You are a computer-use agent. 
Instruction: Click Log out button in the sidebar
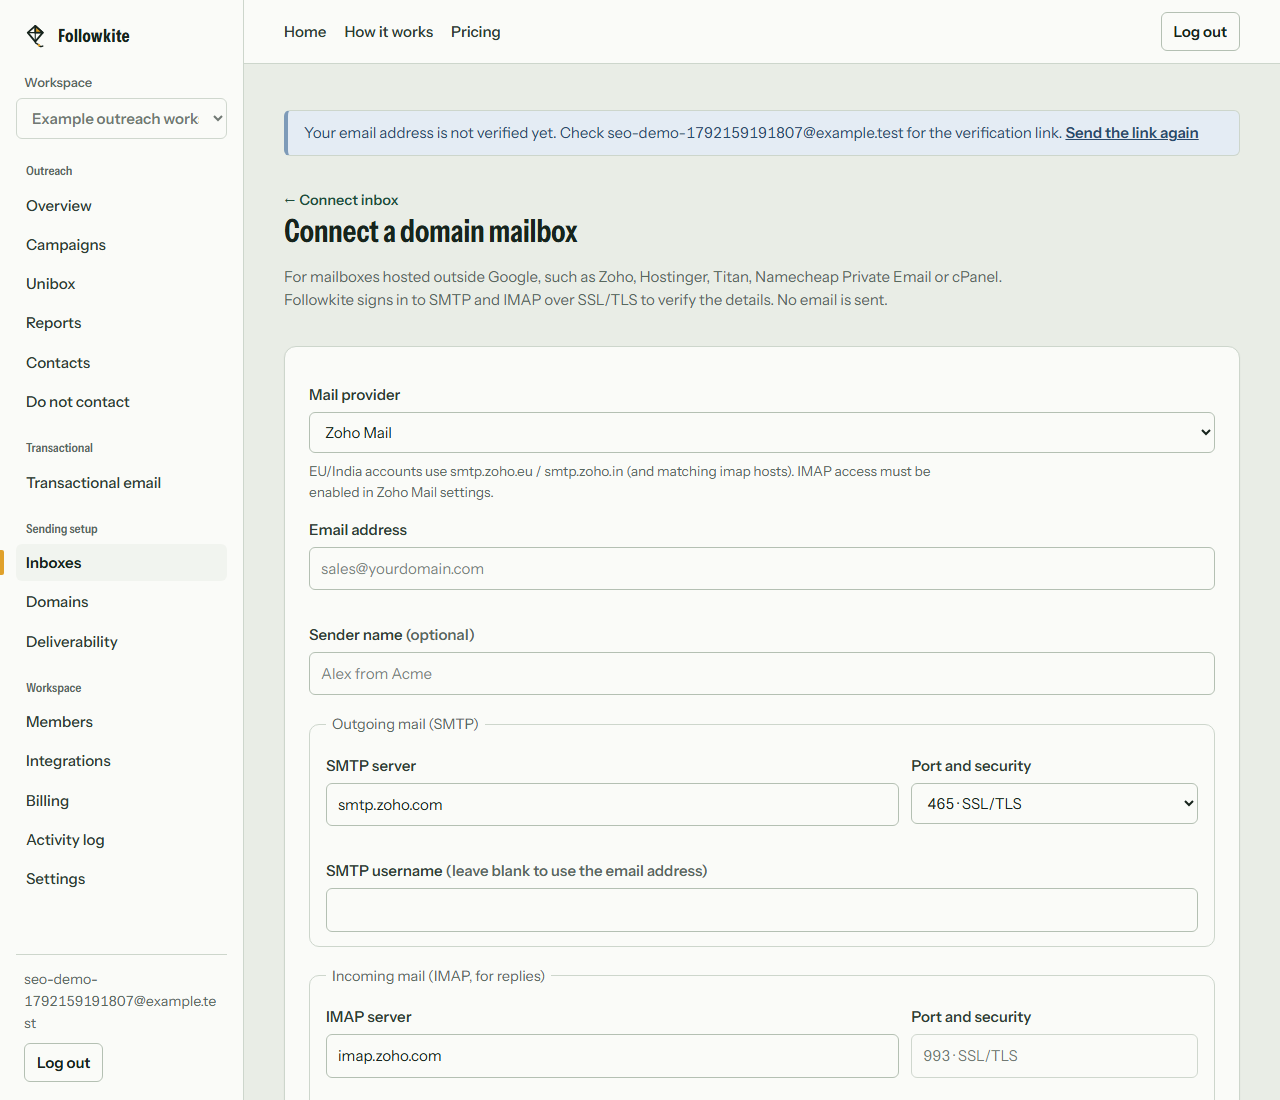pyautogui.click(x=64, y=1063)
